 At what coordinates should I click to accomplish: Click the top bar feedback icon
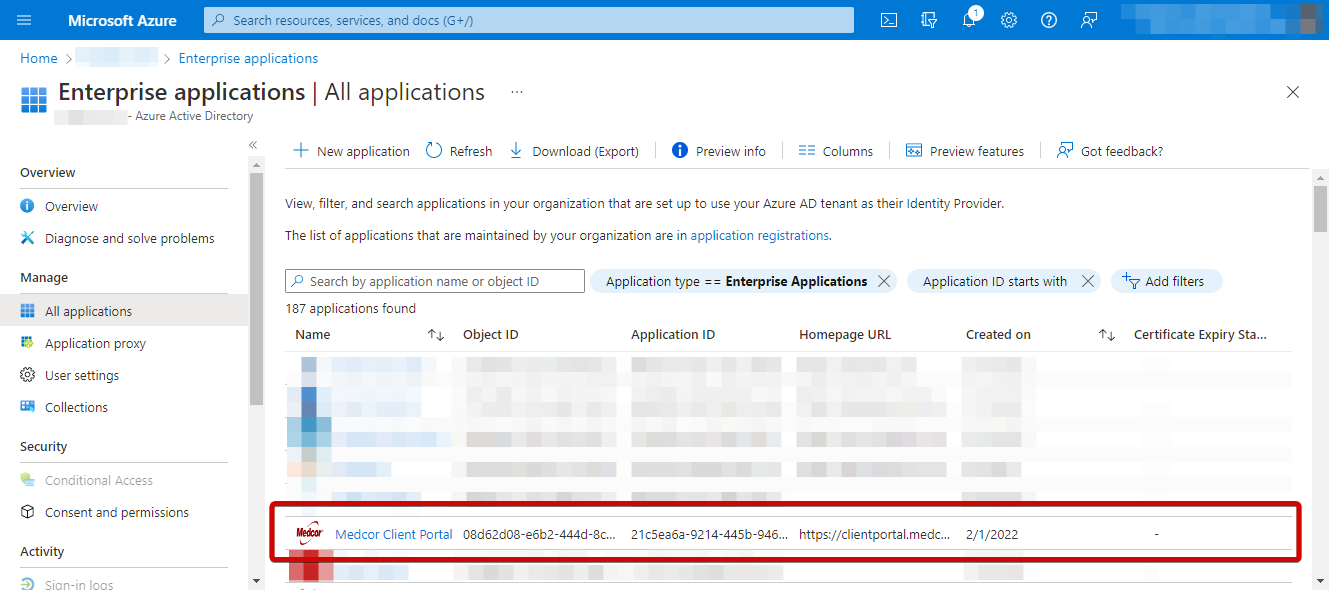[1089, 20]
